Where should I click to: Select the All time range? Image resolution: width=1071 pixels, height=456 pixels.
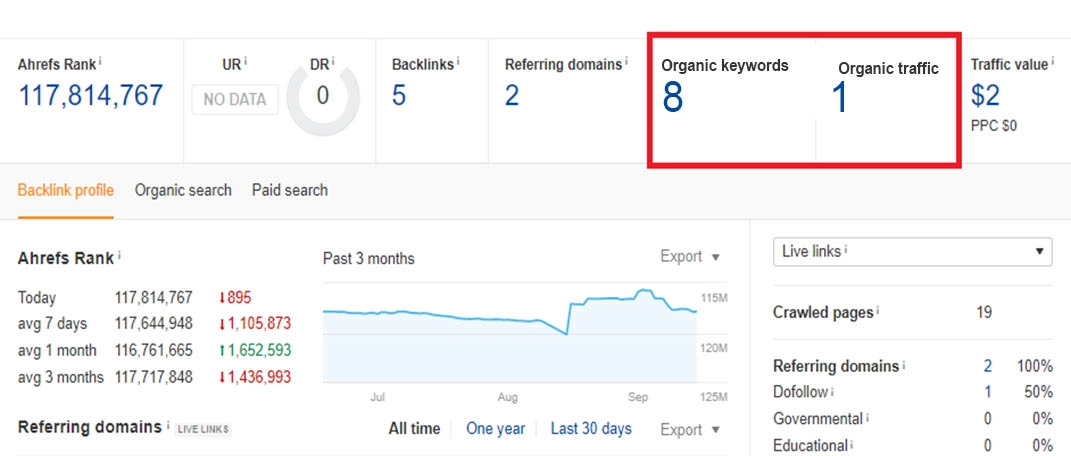point(414,428)
